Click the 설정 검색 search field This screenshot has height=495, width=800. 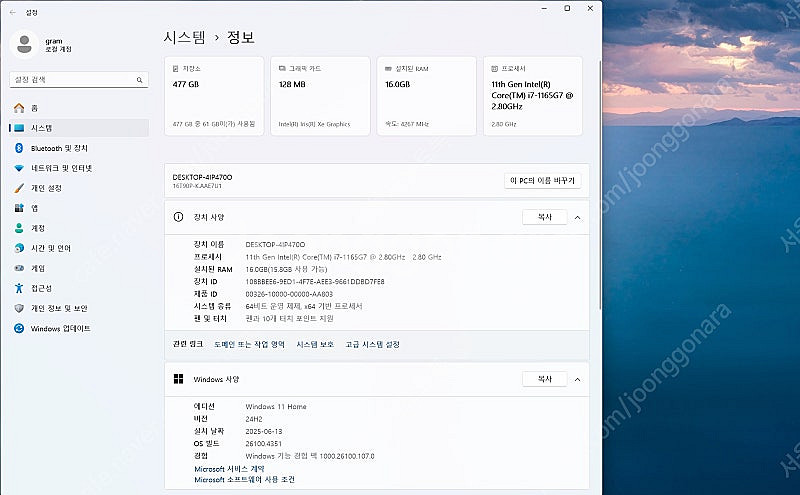79,80
